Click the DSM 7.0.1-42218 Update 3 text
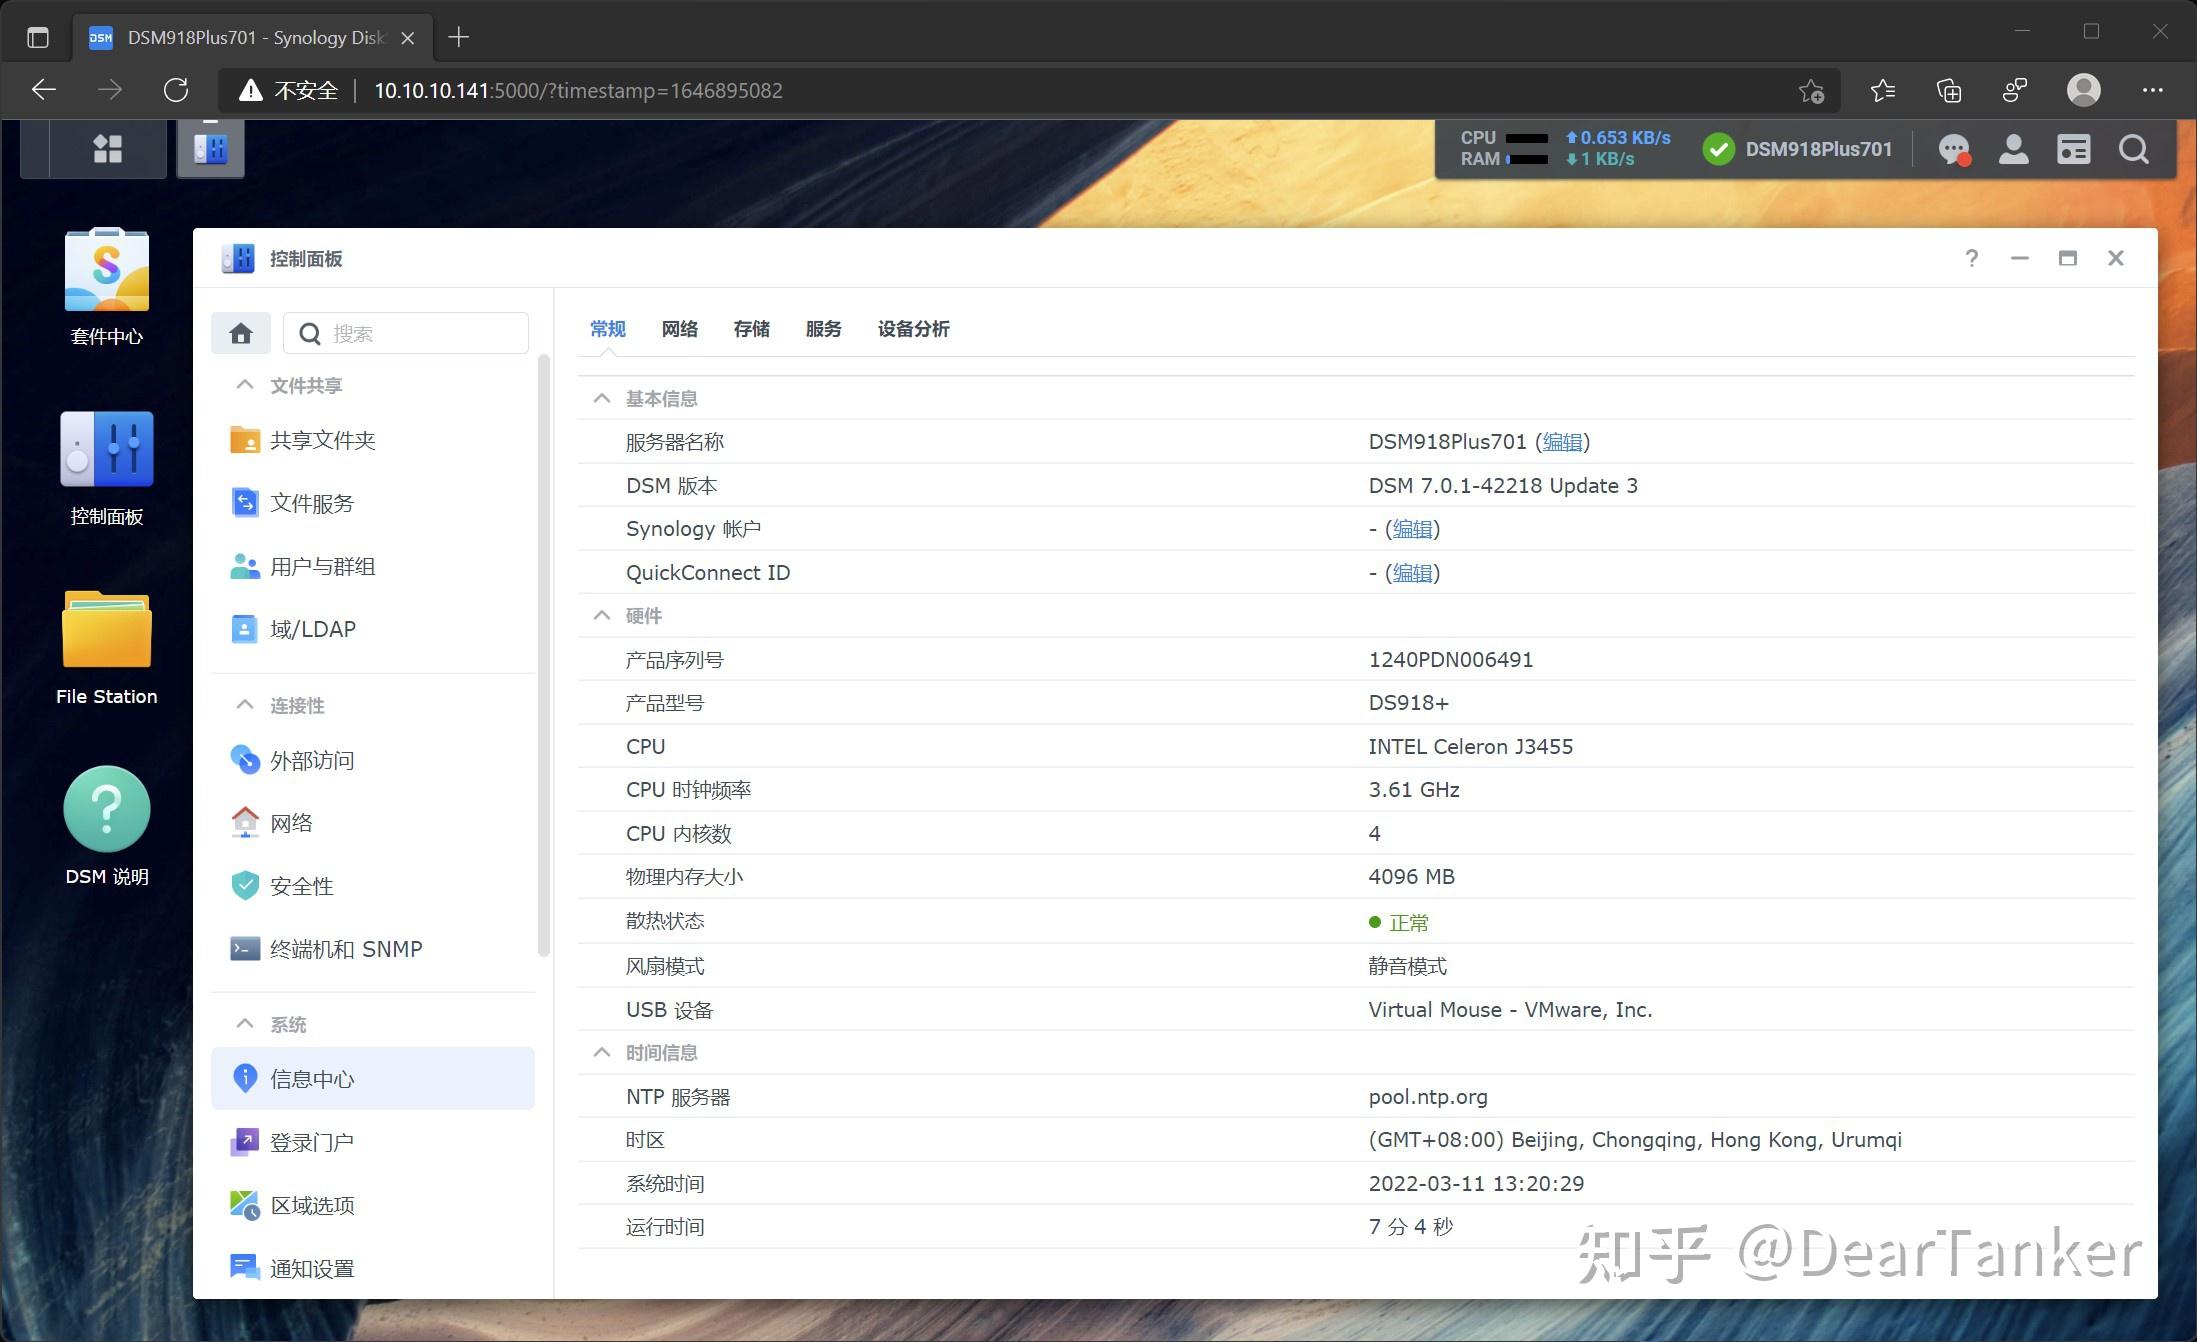Image resolution: width=2197 pixels, height=1342 pixels. point(1503,486)
